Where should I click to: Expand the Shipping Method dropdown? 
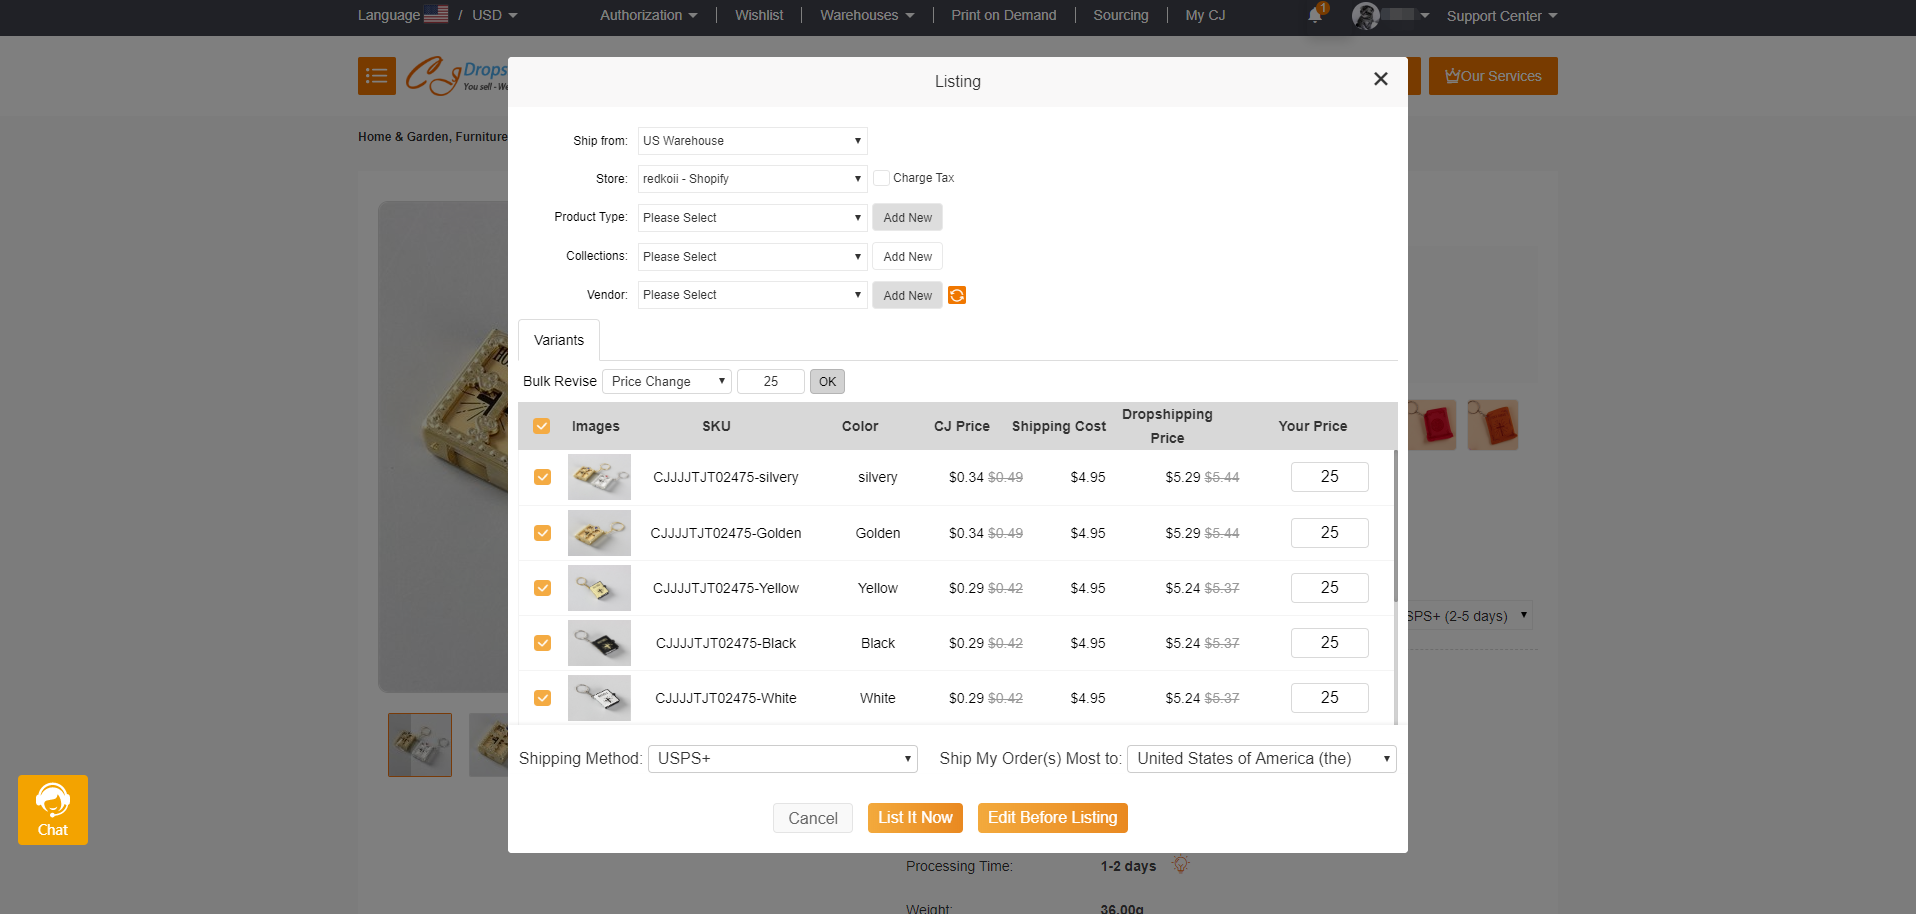782,759
